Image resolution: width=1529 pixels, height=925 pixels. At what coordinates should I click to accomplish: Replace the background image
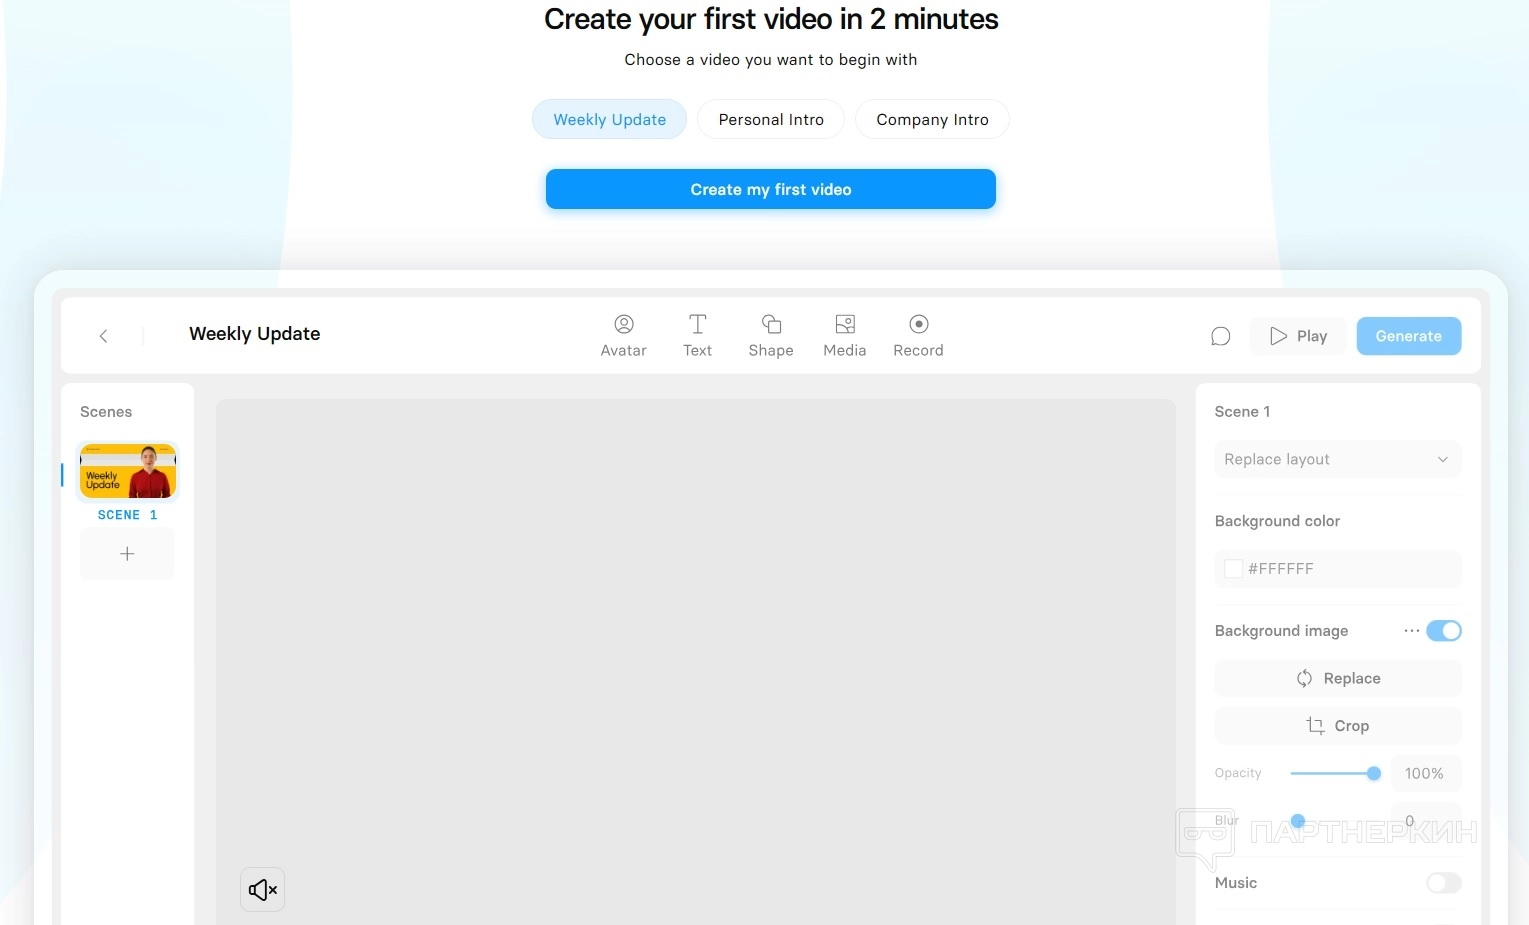click(x=1337, y=678)
